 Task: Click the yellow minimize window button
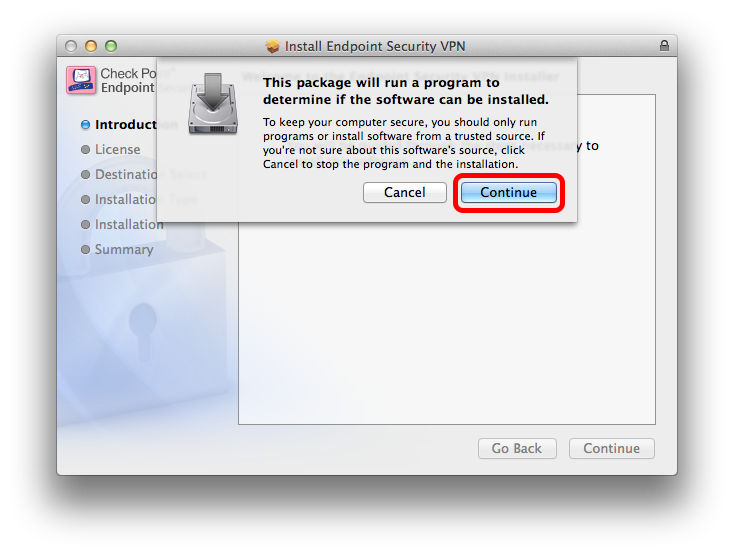pyautogui.click(x=91, y=46)
